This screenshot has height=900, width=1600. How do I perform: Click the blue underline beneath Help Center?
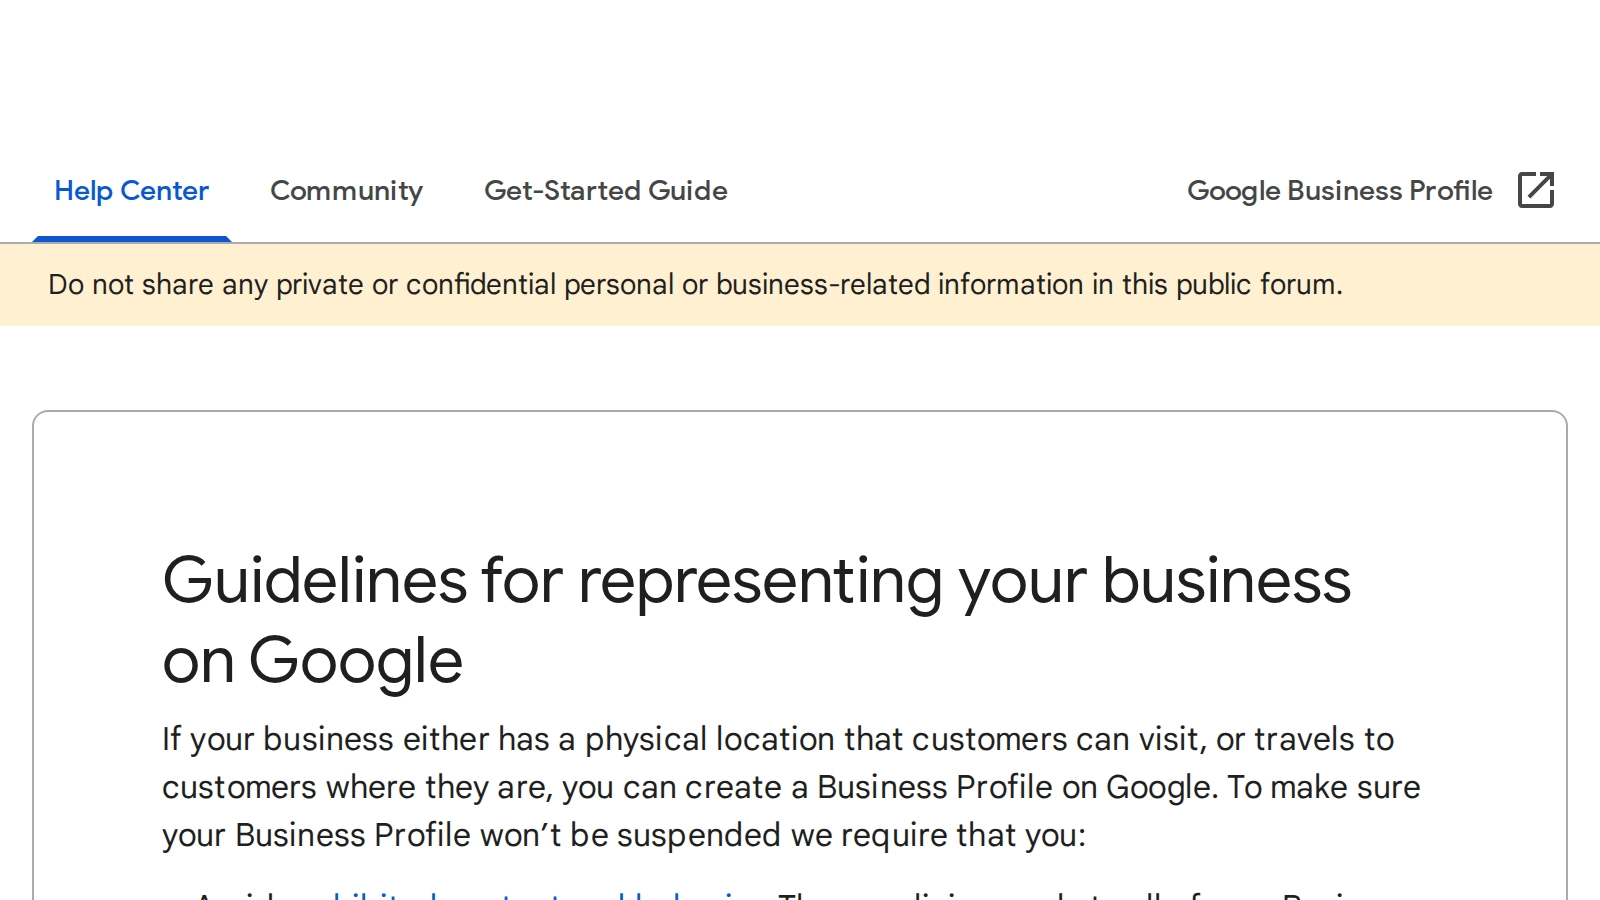[x=131, y=239]
